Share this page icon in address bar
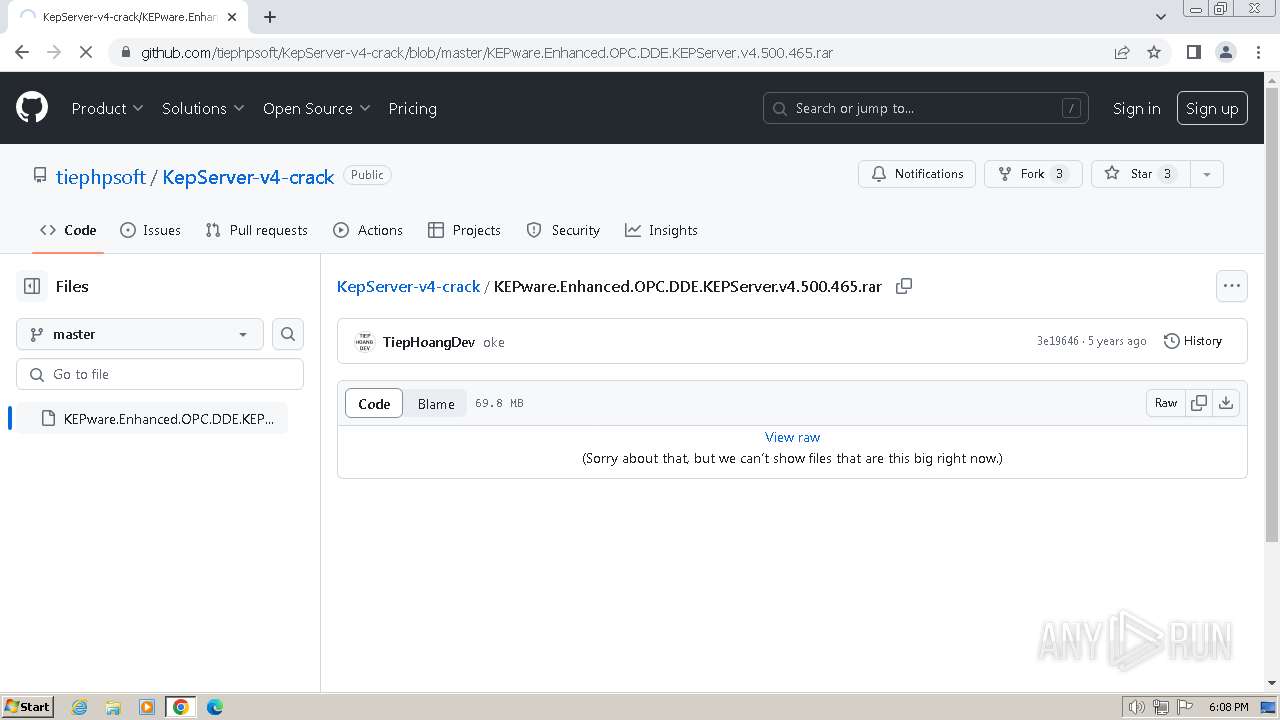Image resolution: width=1280 pixels, height=720 pixels. [1122, 52]
